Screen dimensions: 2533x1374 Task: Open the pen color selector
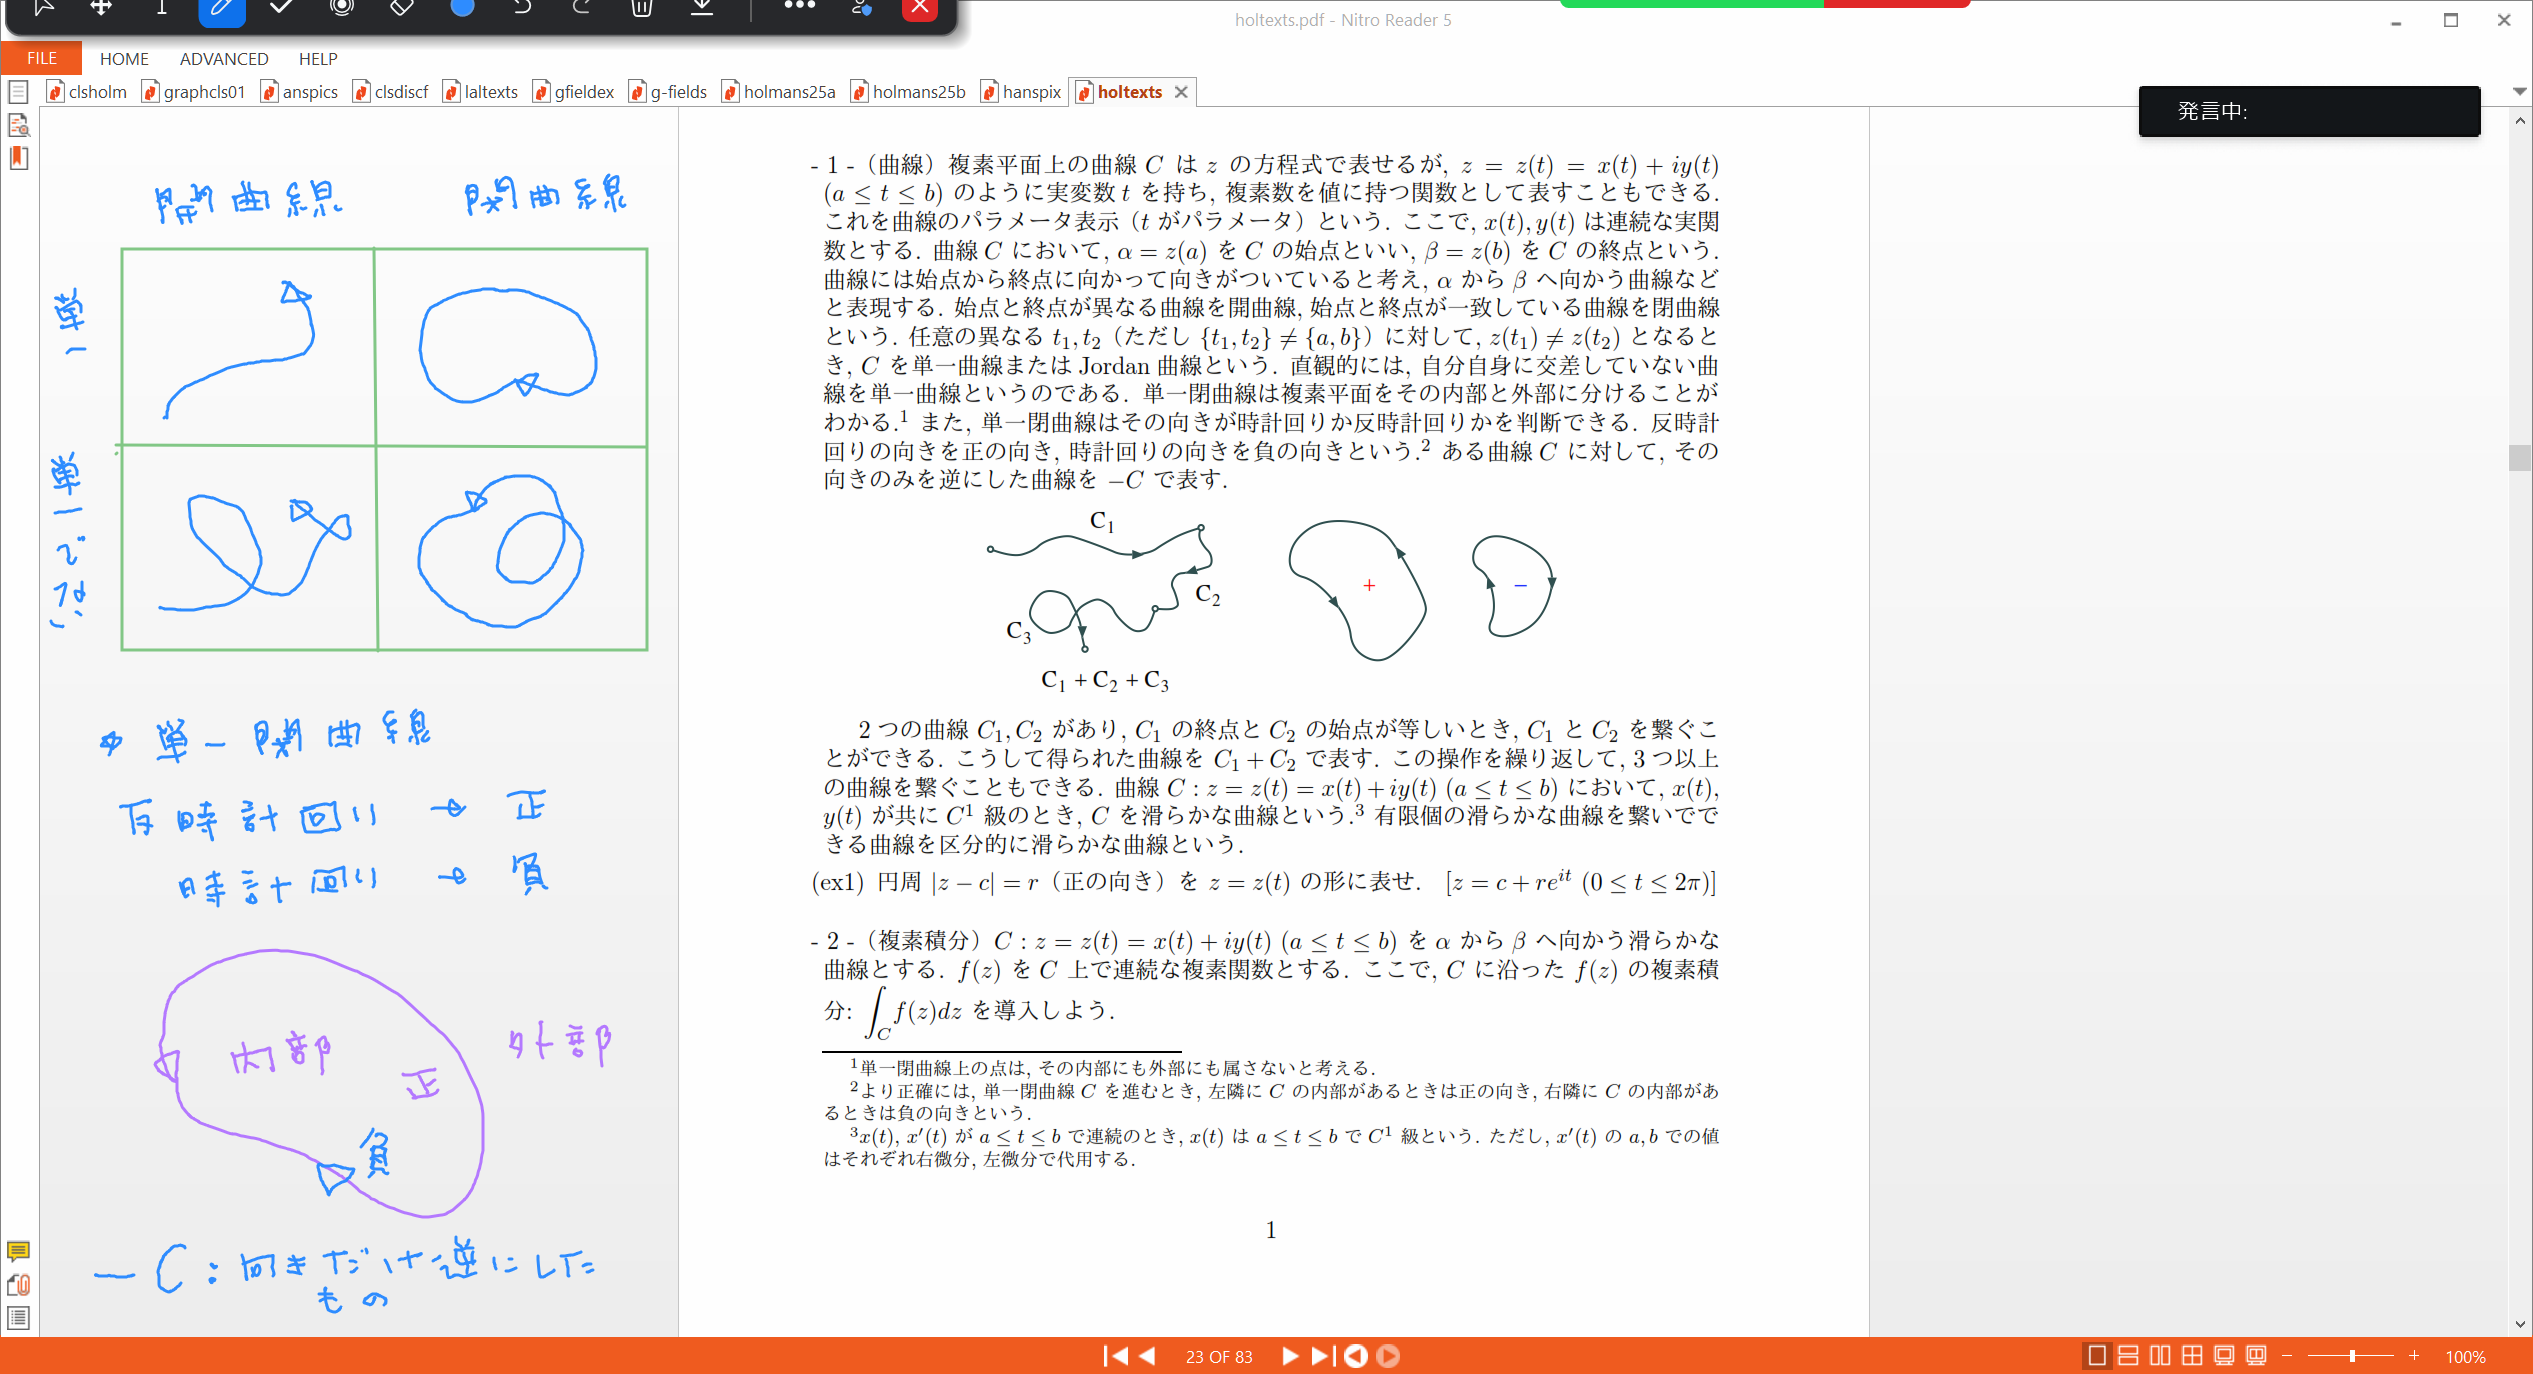tap(461, 10)
